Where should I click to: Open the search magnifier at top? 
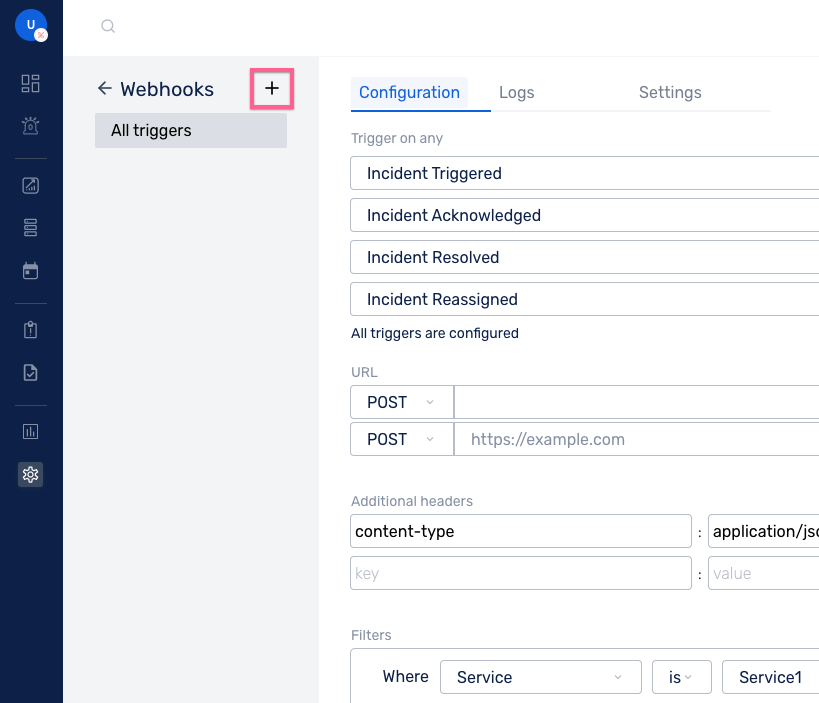coord(108,26)
